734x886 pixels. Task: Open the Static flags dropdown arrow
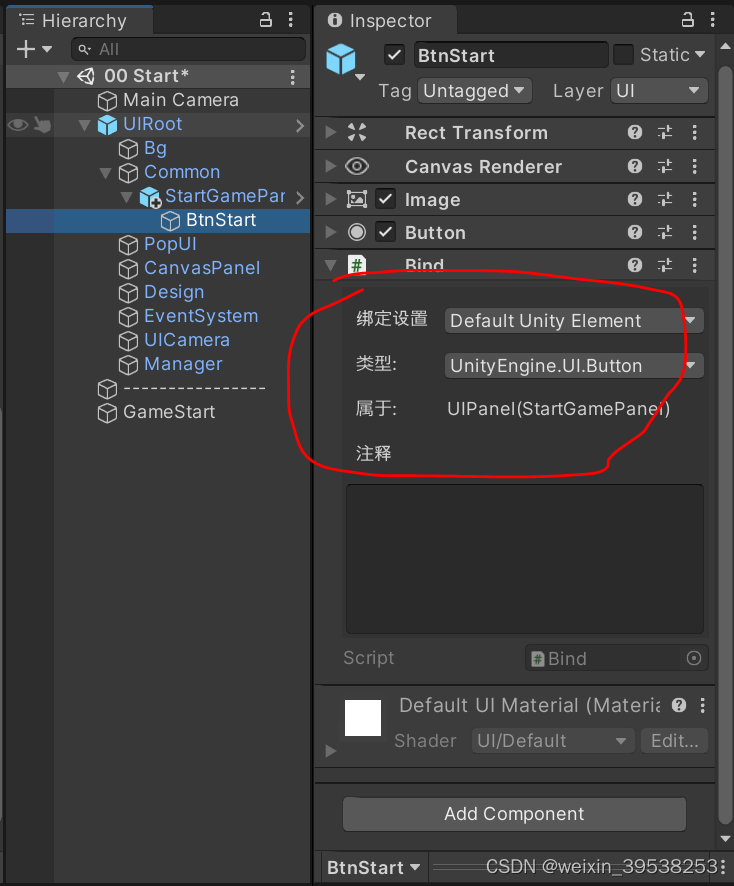click(700, 55)
